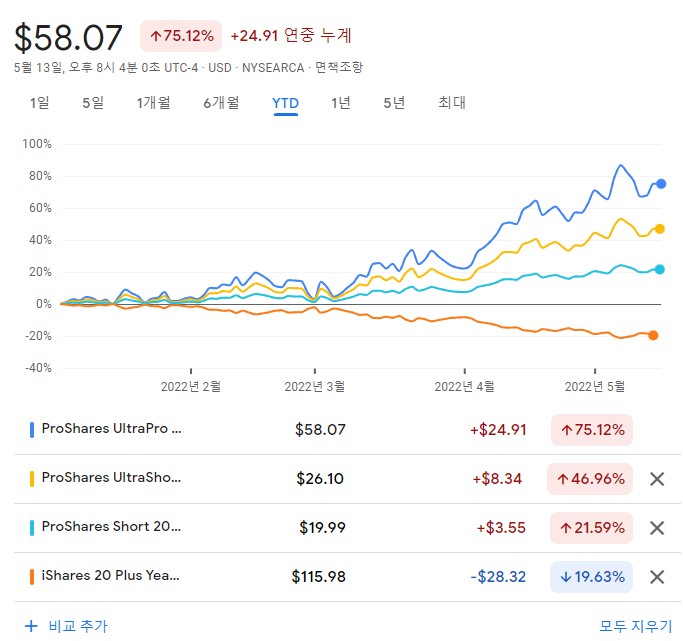Click the 비교 추가 link
This screenshot has width=683, height=641.
point(78,626)
